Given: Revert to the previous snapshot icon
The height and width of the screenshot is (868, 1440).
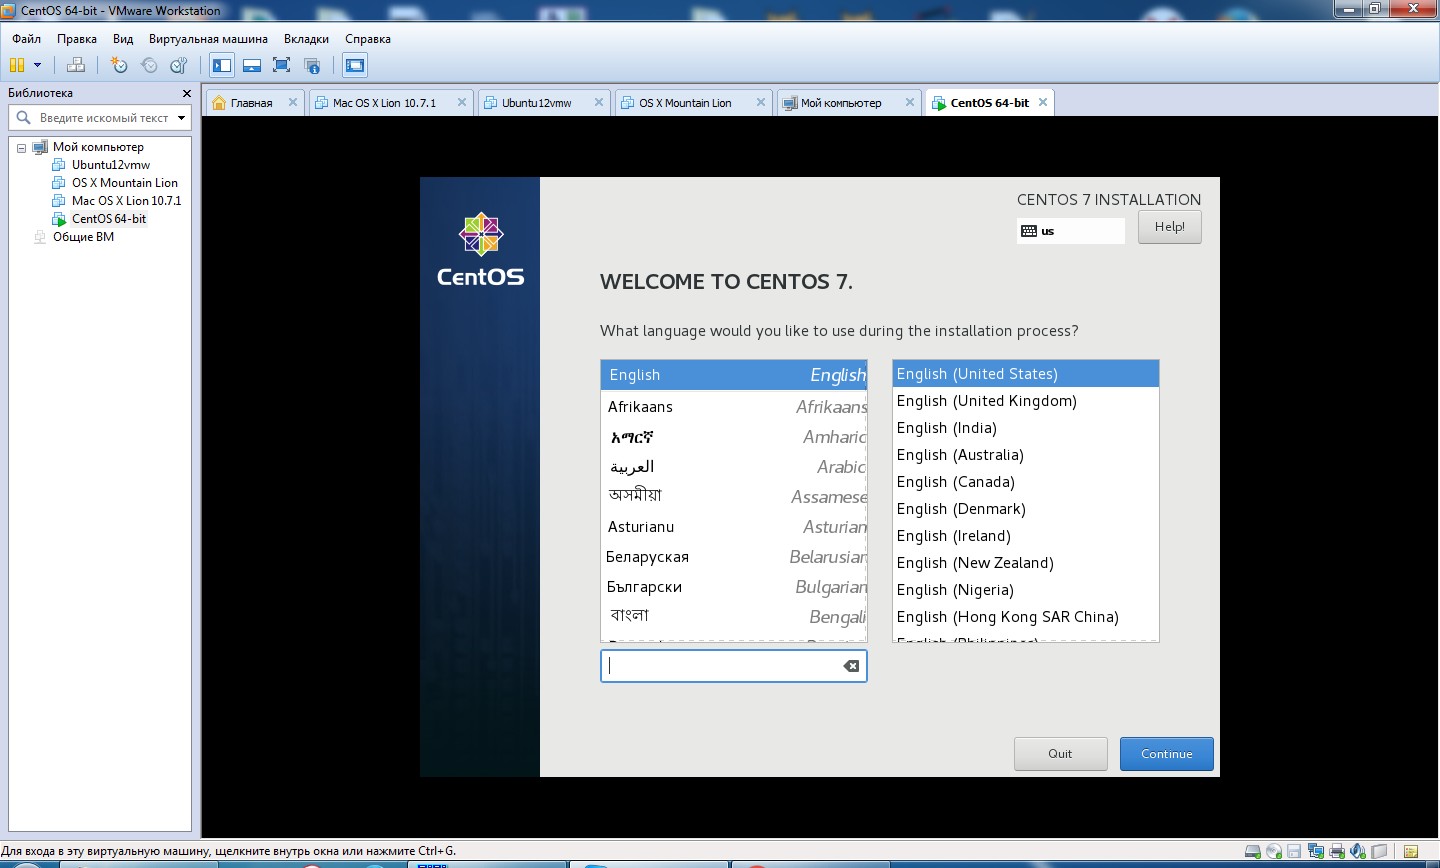Looking at the screenshot, I should tap(149, 65).
